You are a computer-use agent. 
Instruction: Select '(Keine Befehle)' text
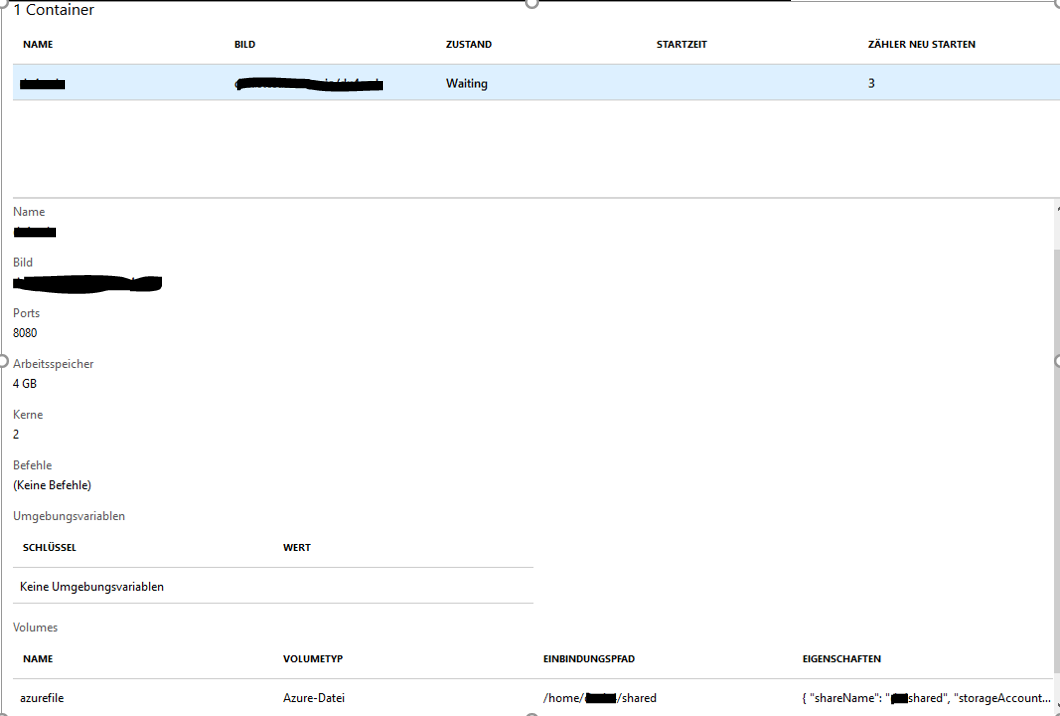pyautogui.click(x=52, y=485)
